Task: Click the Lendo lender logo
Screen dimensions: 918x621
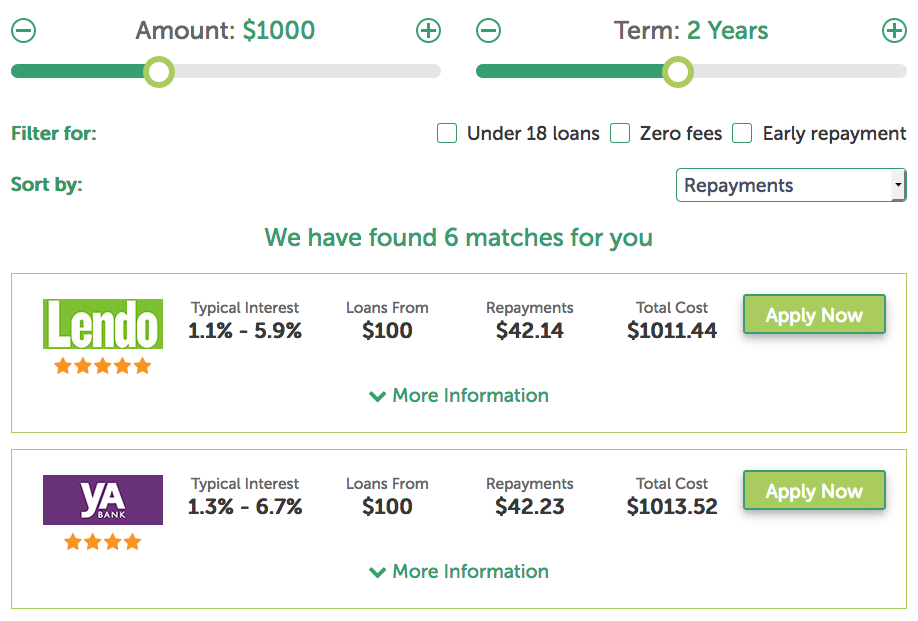Action: click(x=102, y=324)
